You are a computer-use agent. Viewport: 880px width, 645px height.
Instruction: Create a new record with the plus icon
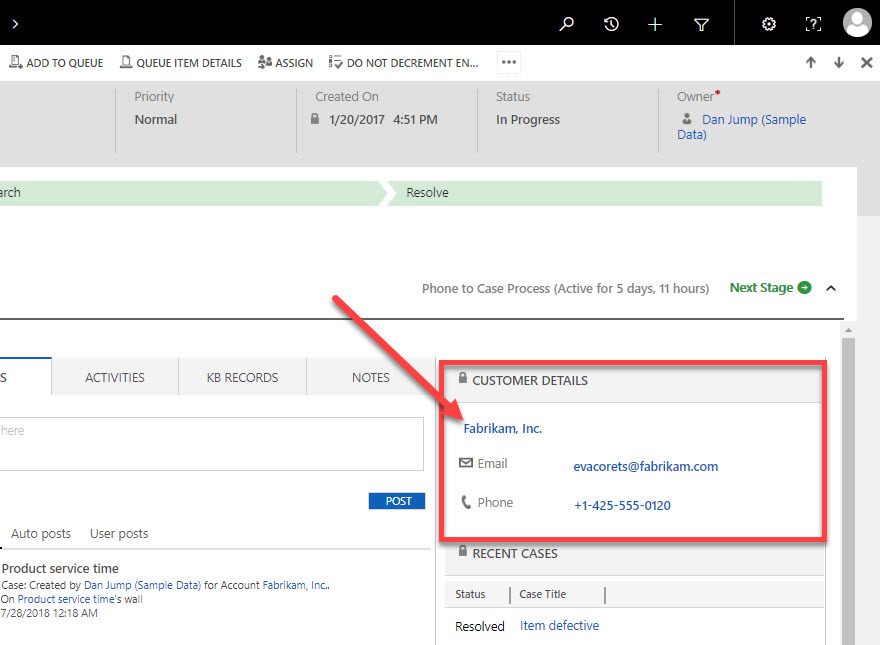coord(656,22)
